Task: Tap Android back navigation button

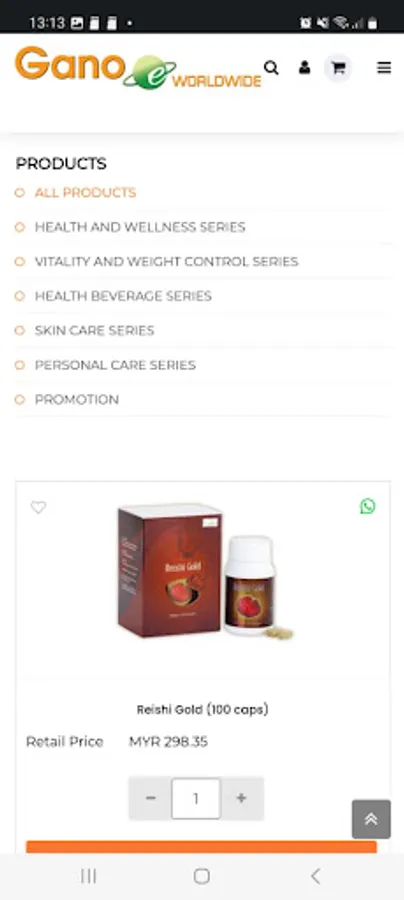Action: tap(315, 876)
